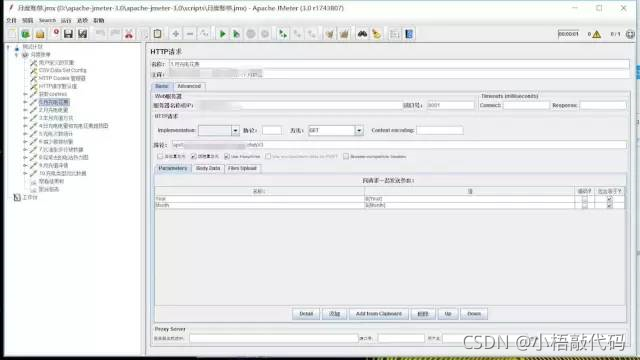640x360 pixels.
Task: Close the test plan with the red icon
Action: pos(56,33)
